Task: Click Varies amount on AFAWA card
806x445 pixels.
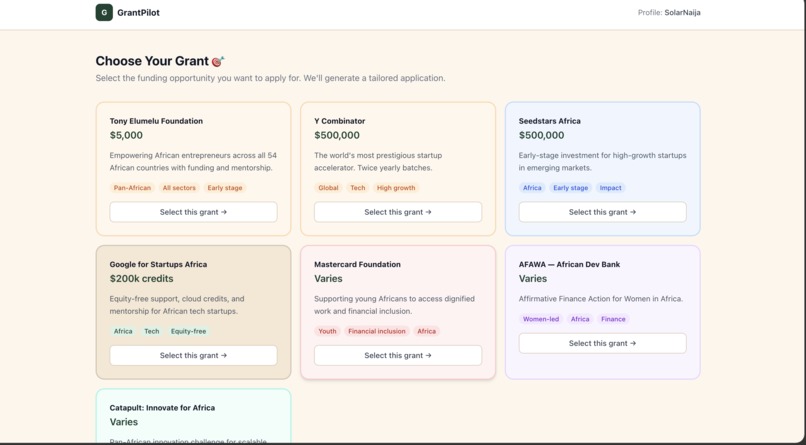Action: coord(533,279)
